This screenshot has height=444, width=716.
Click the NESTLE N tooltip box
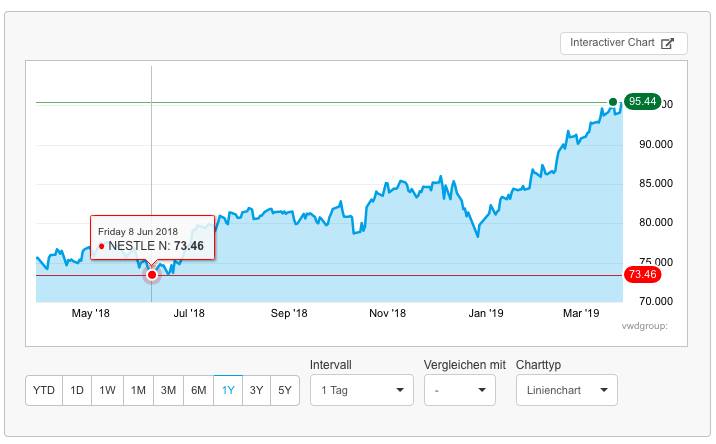(152, 238)
